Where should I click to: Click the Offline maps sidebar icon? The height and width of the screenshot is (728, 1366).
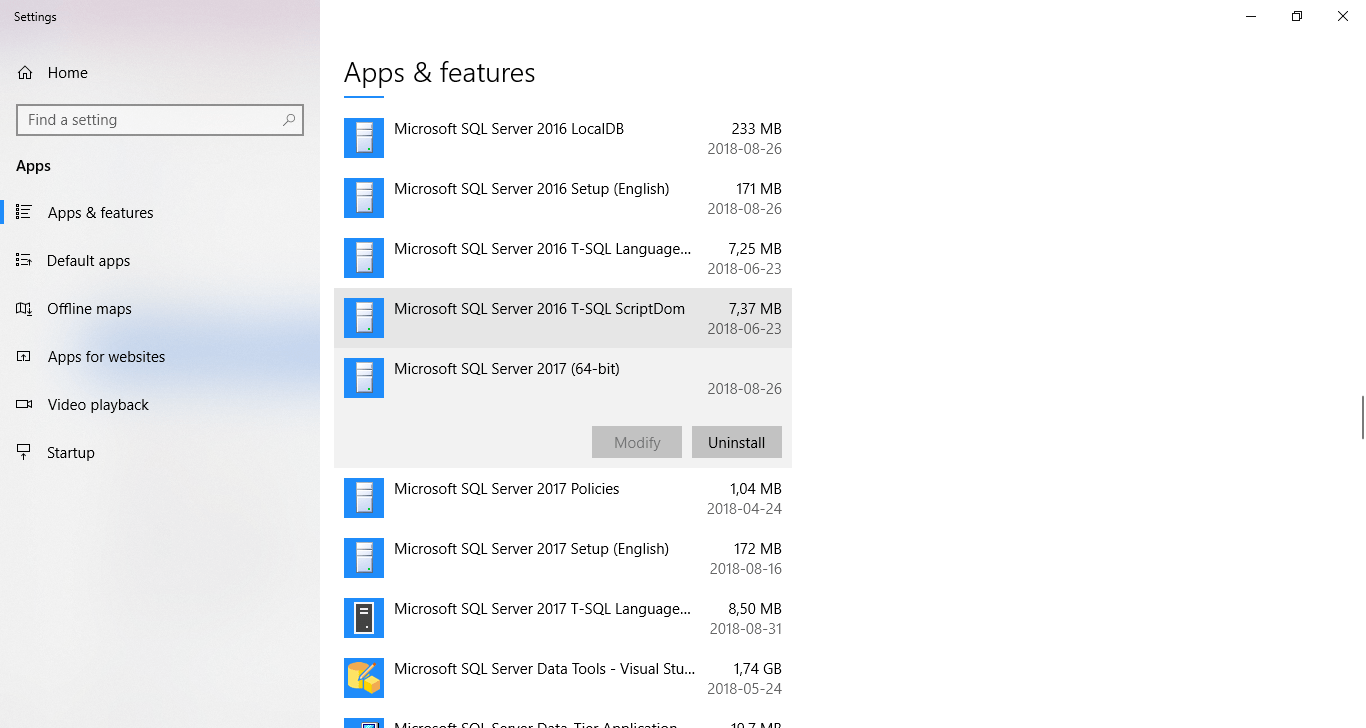23,308
